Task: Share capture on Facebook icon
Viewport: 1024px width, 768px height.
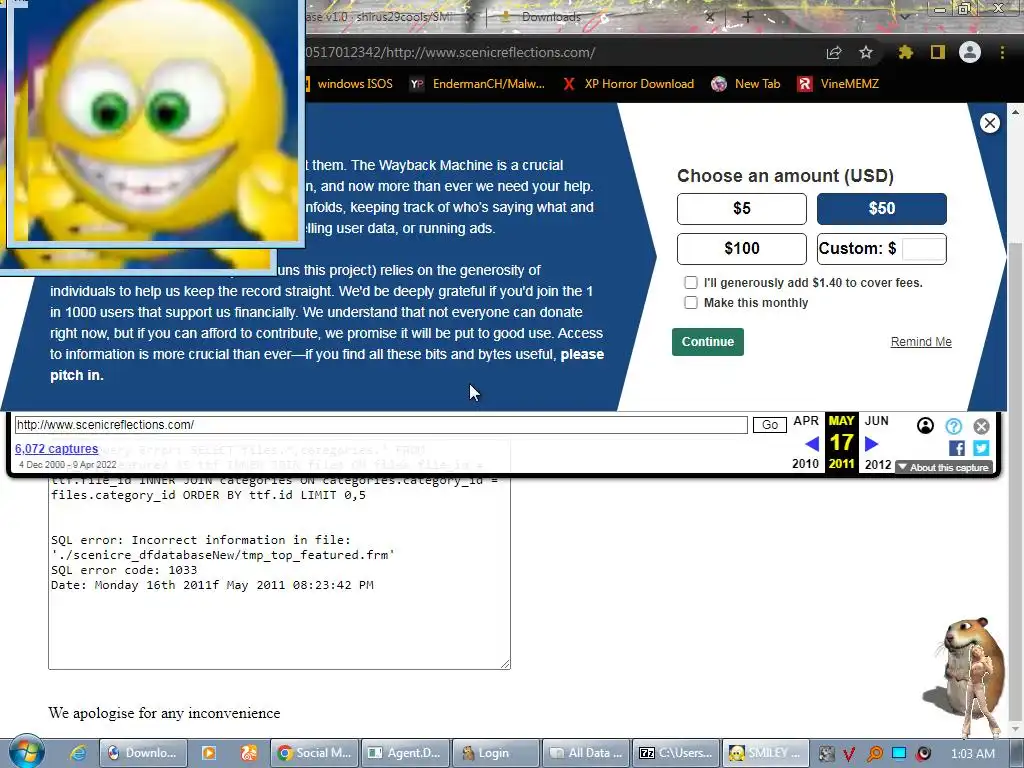Action: point(957,448)
